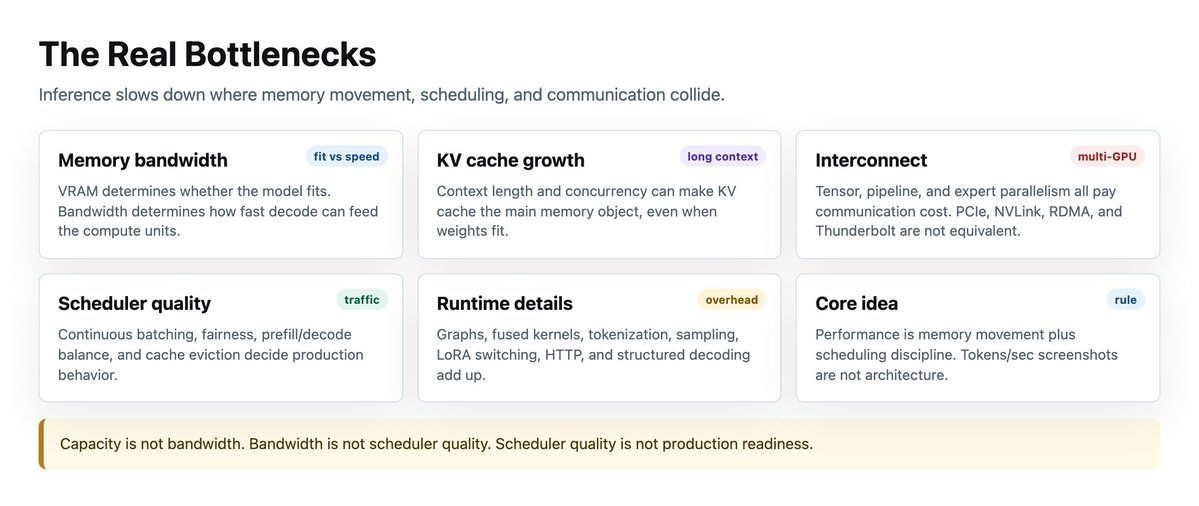Select the green 'traffic' tag

(x=362, y=300)
